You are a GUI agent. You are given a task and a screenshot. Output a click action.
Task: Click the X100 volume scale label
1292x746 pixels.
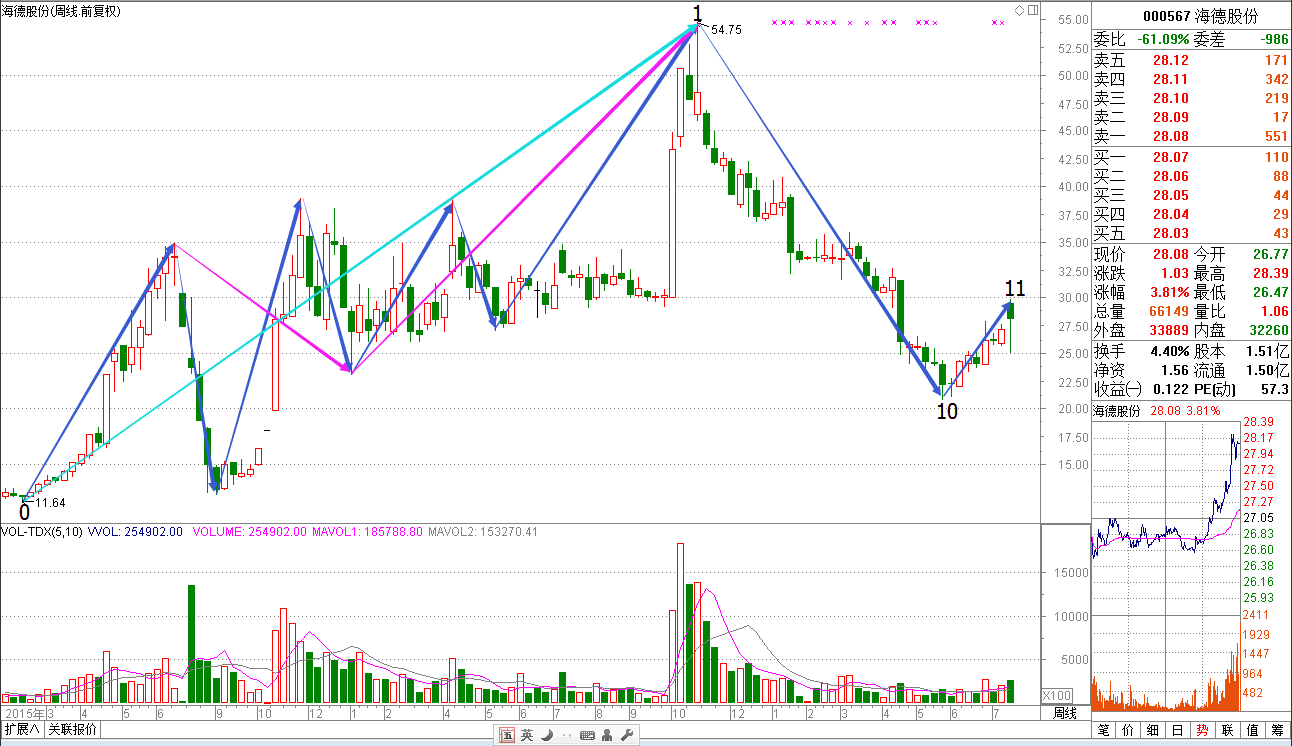click(x=1058, y=695)
